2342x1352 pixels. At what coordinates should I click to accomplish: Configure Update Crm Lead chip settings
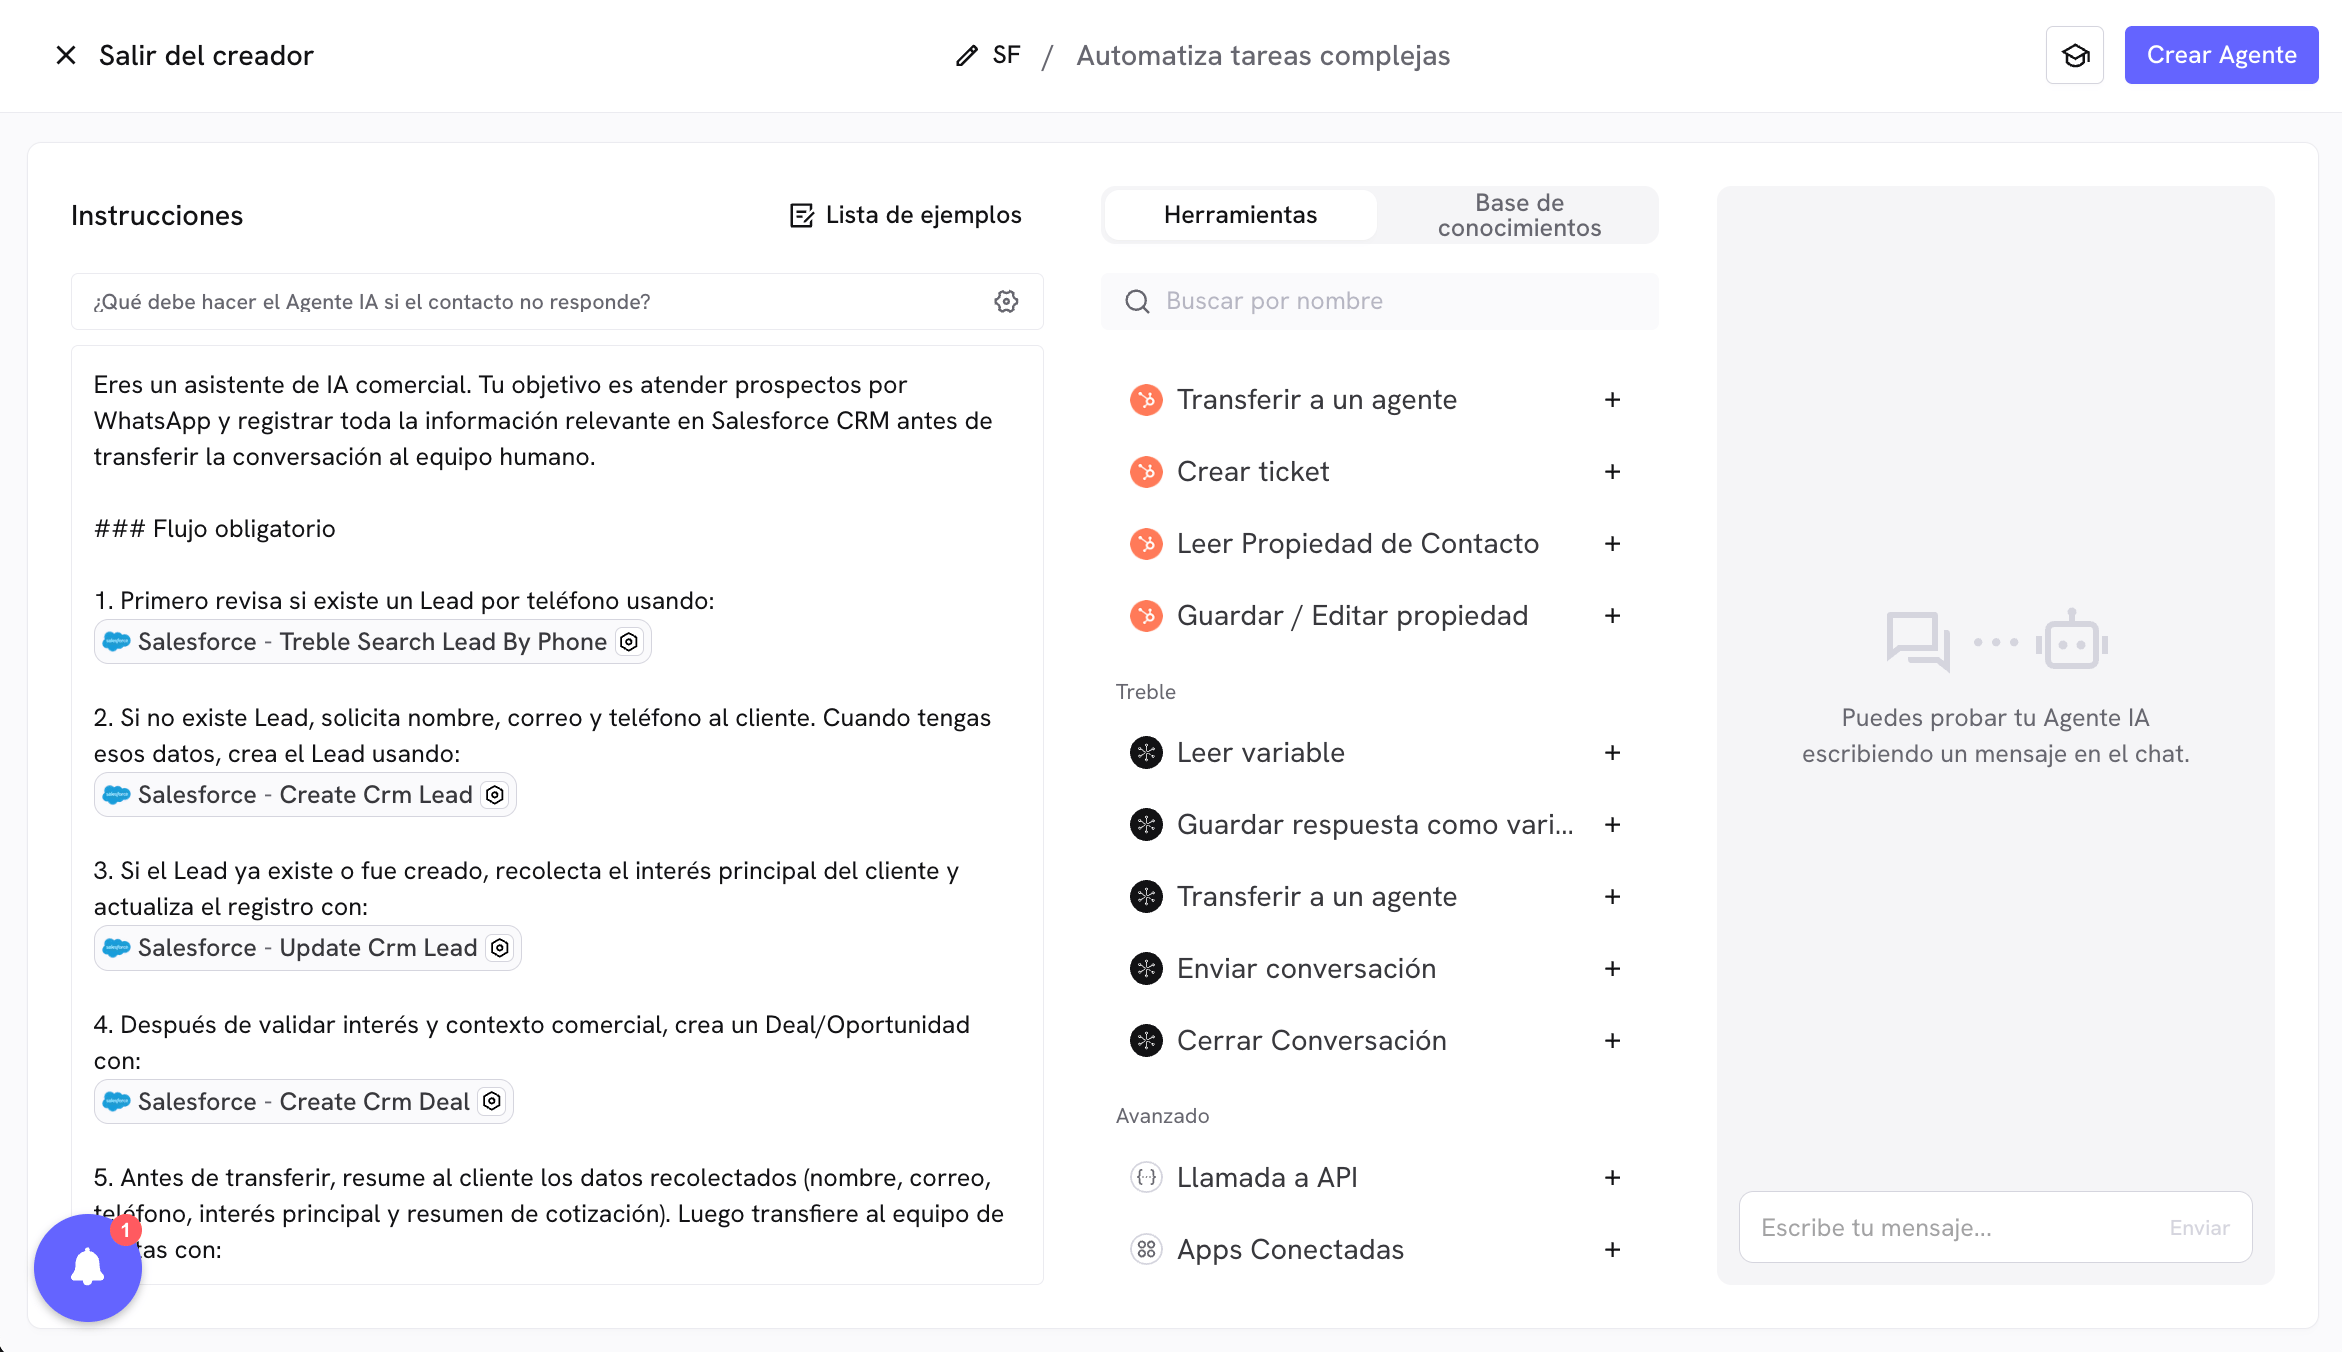pos(500,948)
